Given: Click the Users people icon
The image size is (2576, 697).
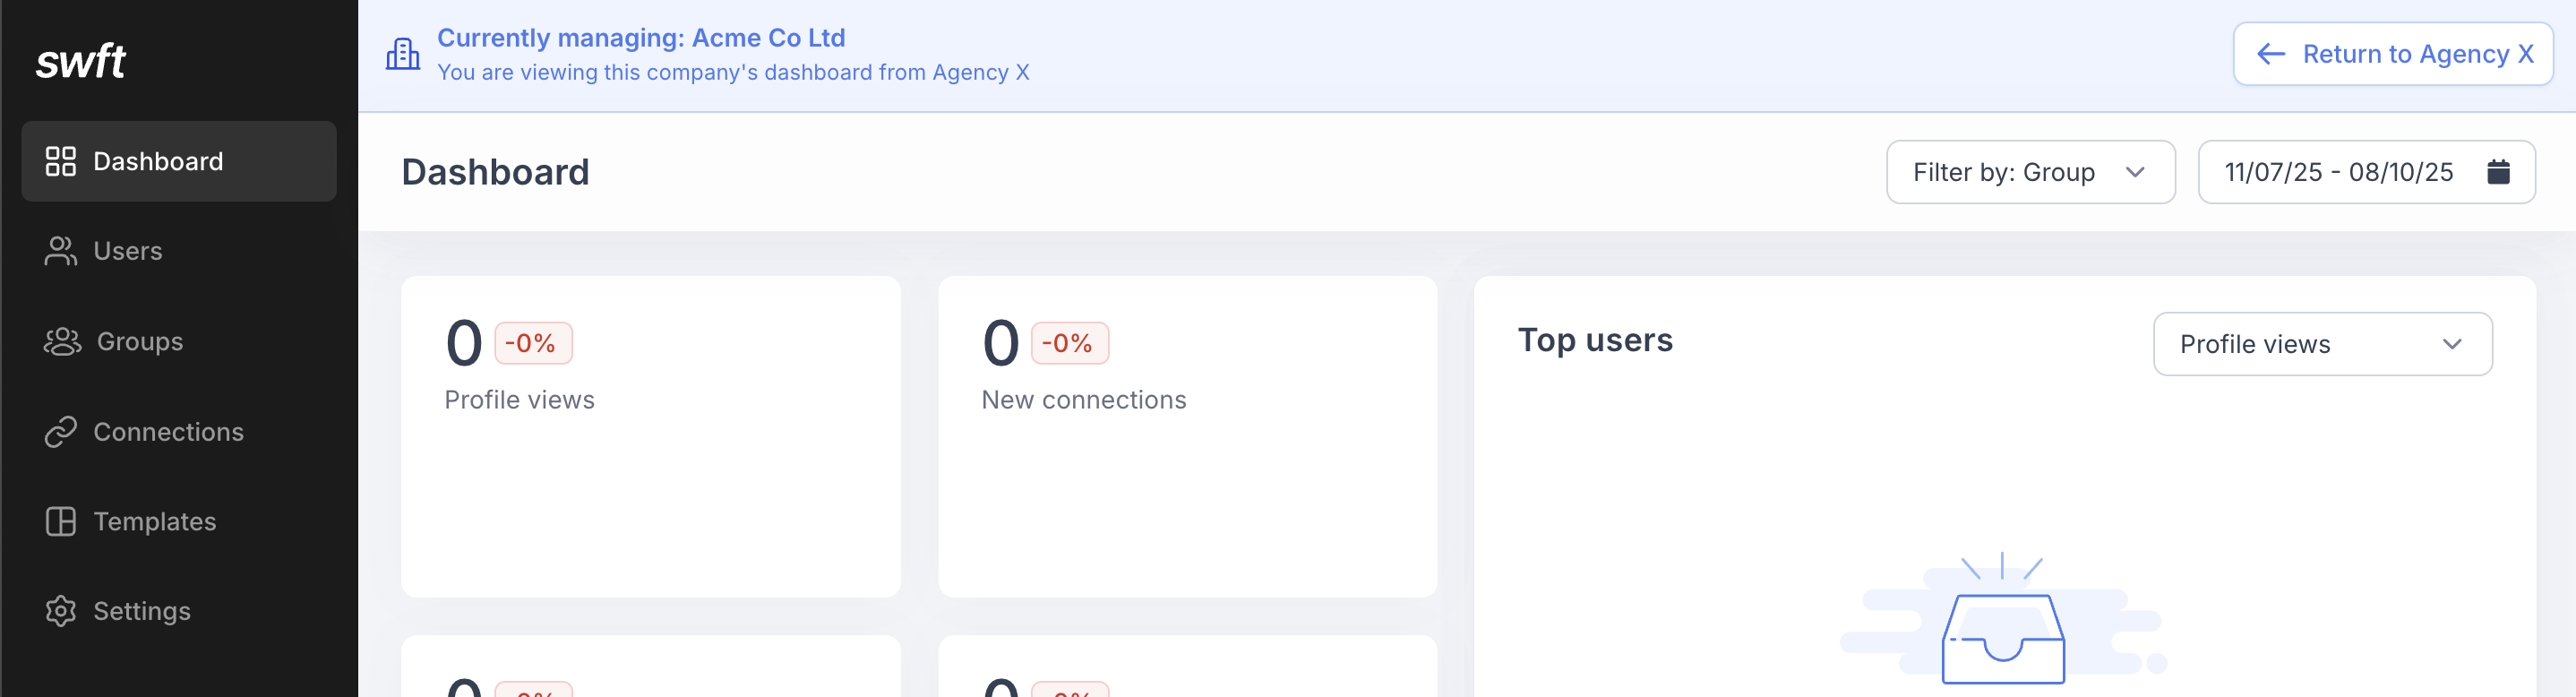Looking at the screenshot, I should (60, 251).
